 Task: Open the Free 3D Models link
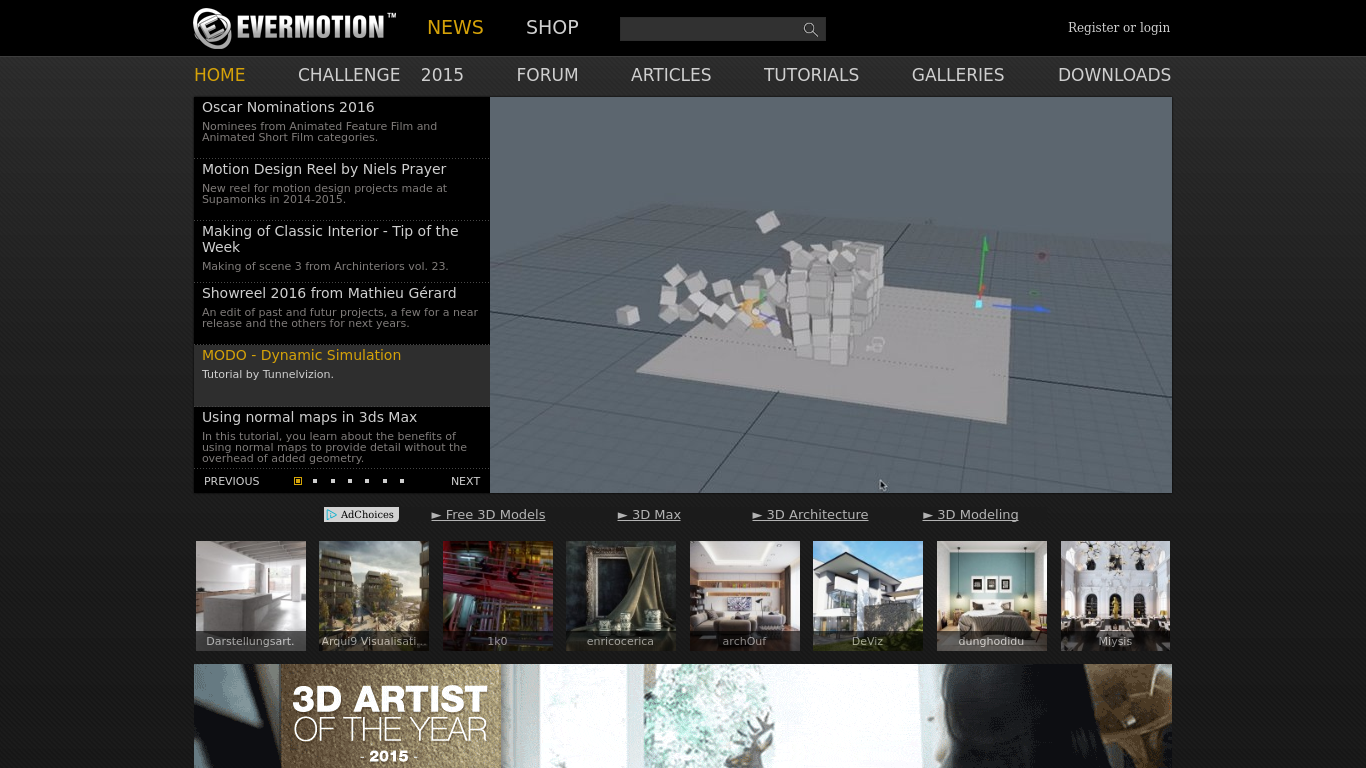coord(495,514)
